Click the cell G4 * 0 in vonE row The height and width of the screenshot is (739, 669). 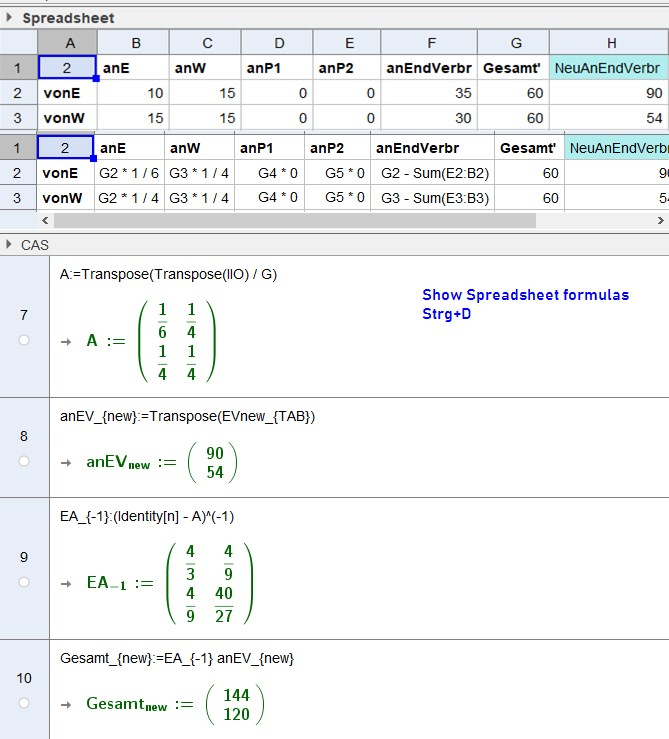[x=270, y=173]
